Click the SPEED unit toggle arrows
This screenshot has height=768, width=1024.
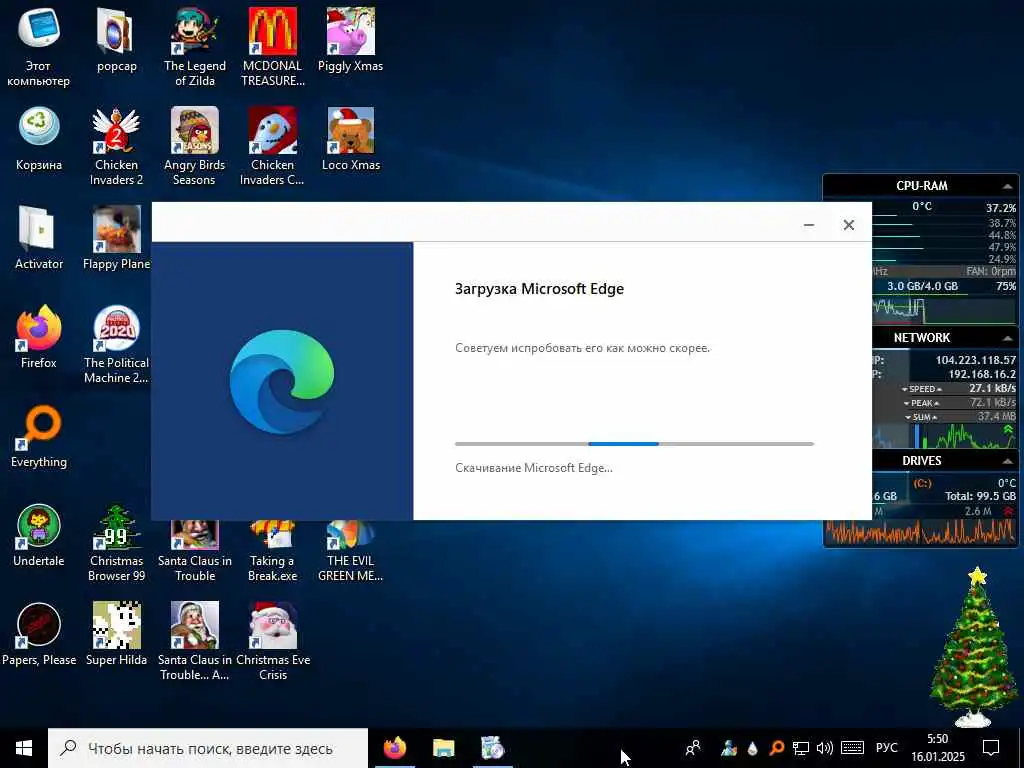click(921, 389)
